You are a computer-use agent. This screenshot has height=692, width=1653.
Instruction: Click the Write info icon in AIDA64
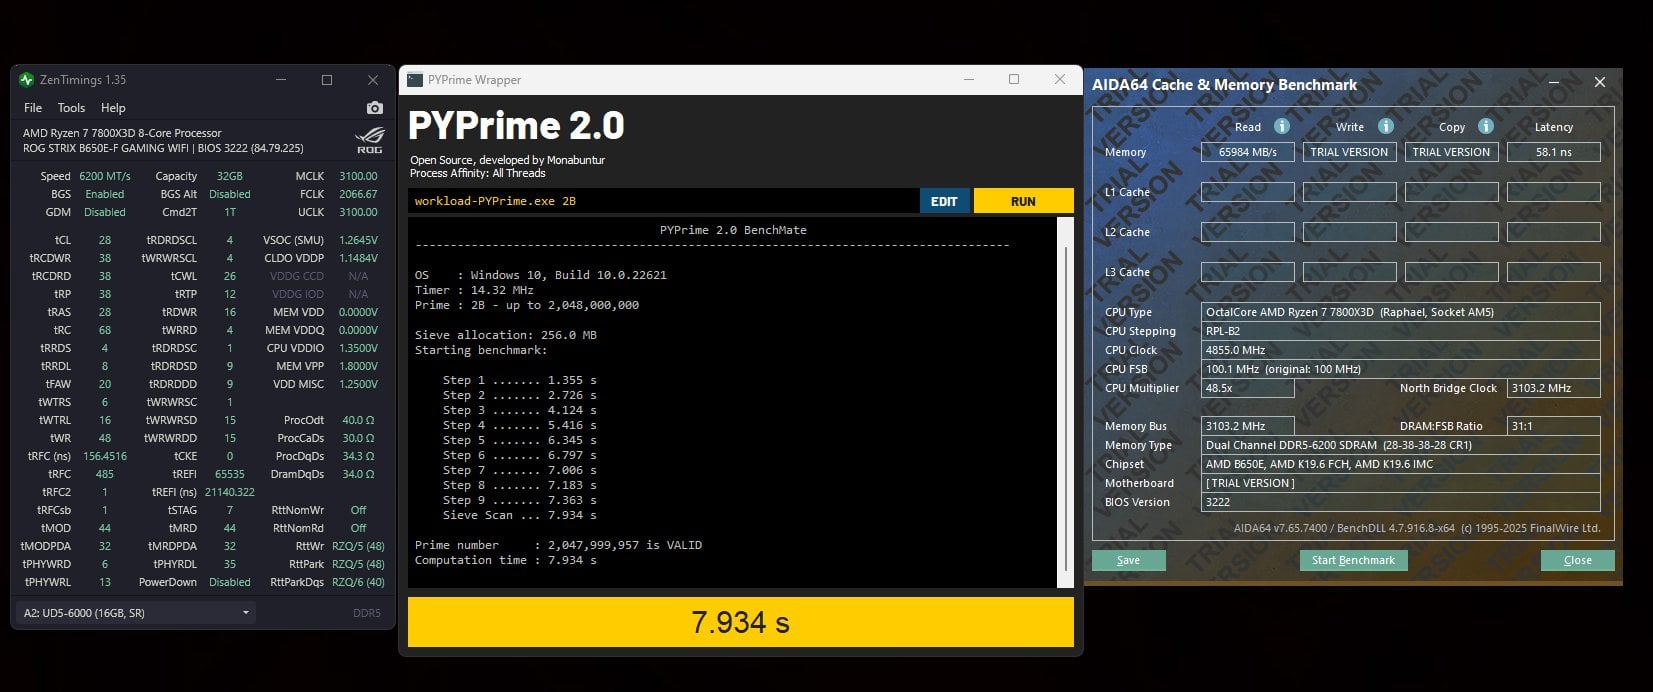[1386, 126]
